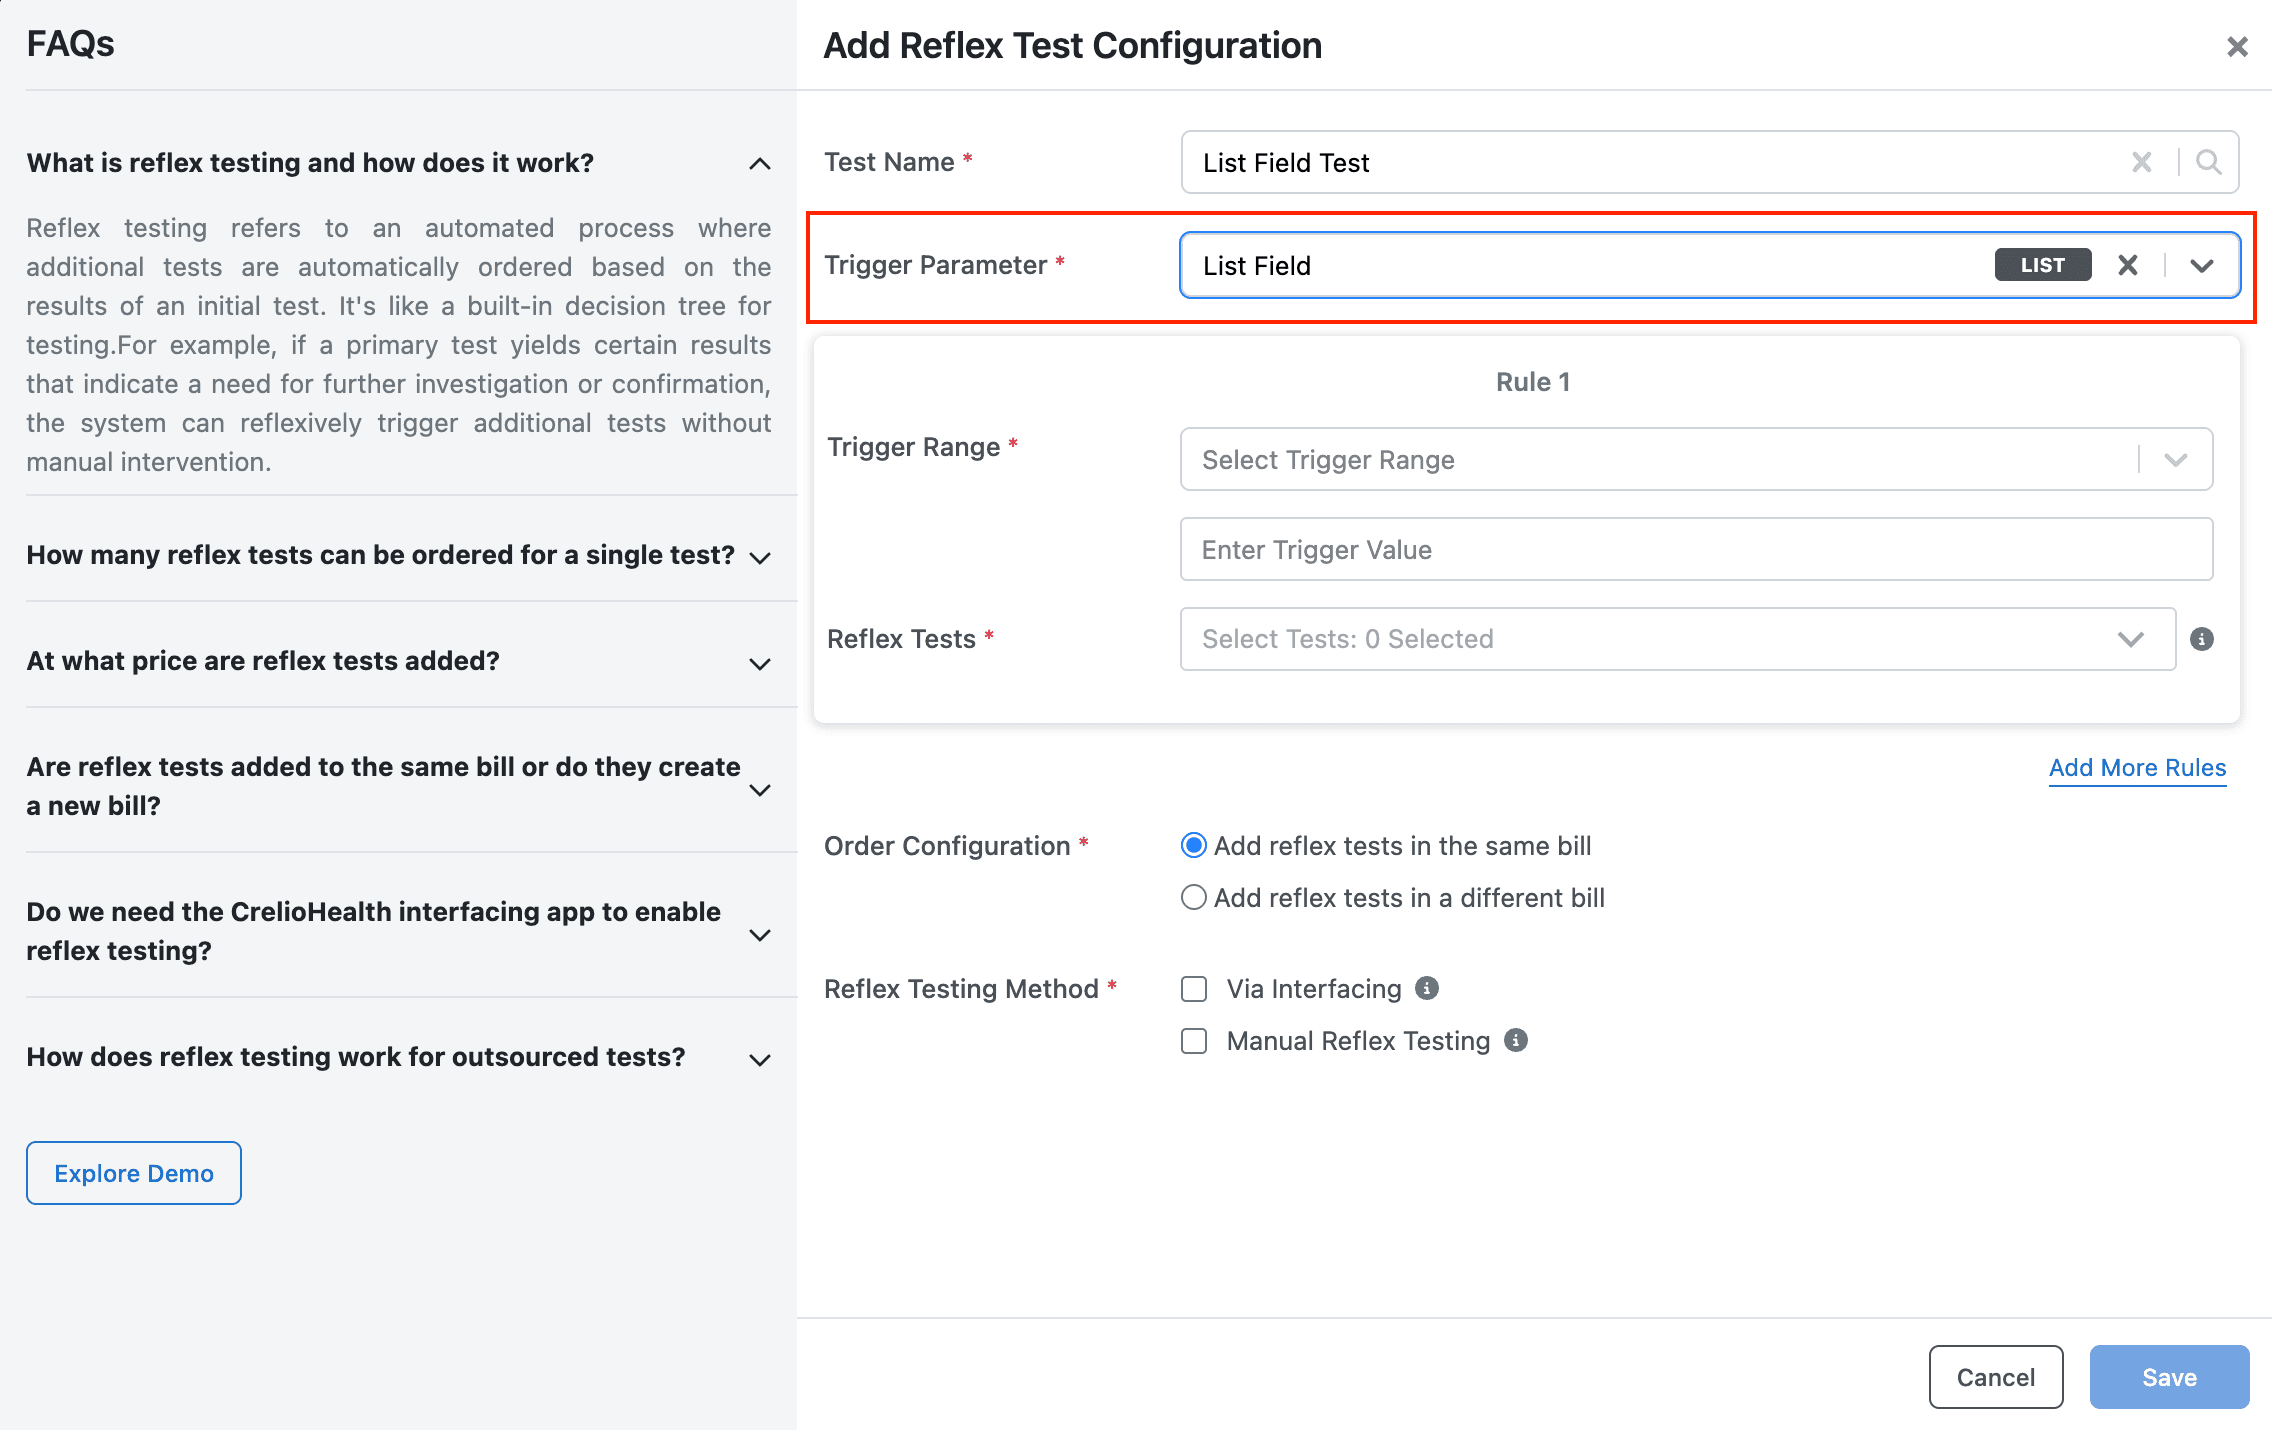This screenshot has width=2272, height=1430.
Task: Click the Reflex Tests info icon
Action: coord(2201,639)
